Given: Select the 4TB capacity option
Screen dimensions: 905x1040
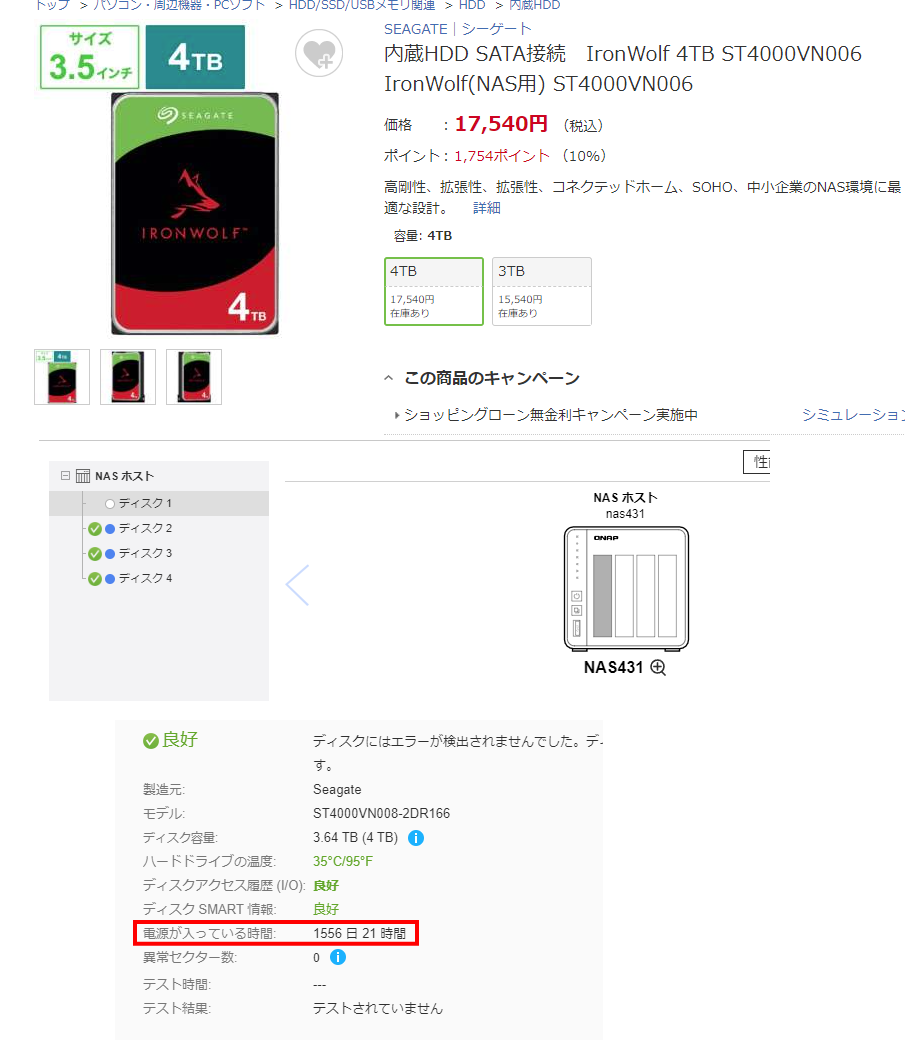Looking at the screenshot, I should point(434,291).
